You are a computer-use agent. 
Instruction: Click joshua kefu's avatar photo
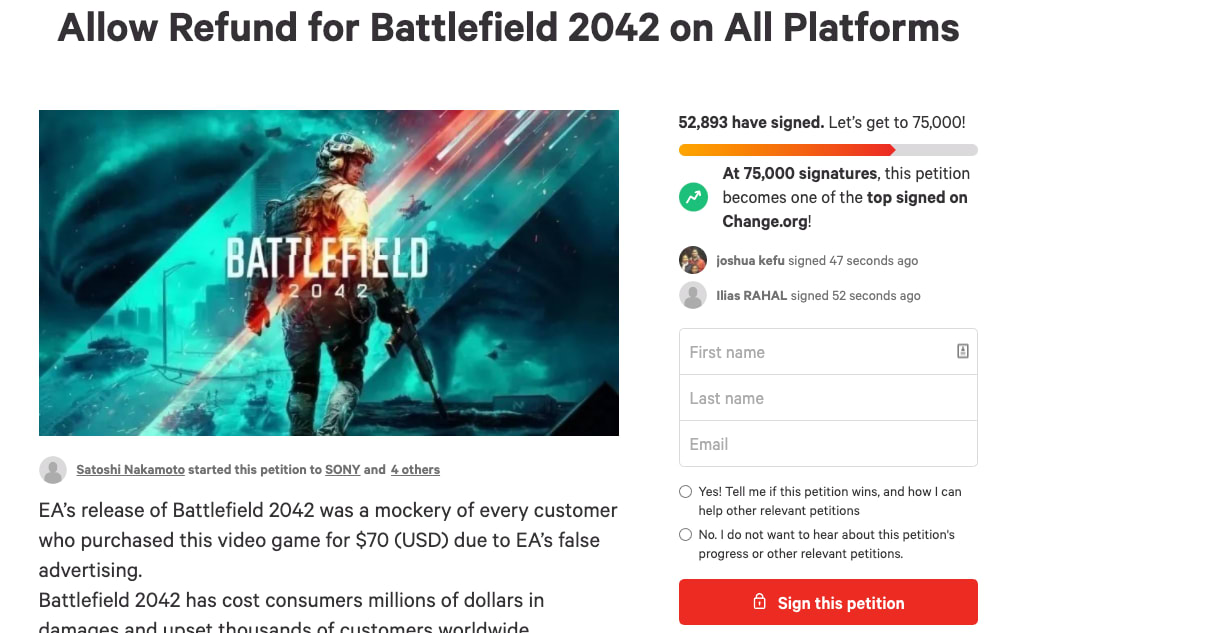(693, 260)
